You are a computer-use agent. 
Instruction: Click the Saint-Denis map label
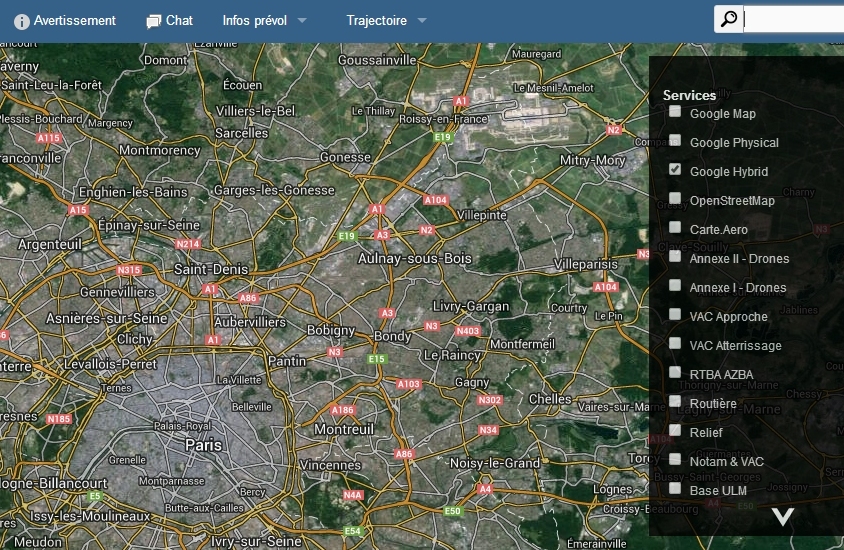pos(210,269)
